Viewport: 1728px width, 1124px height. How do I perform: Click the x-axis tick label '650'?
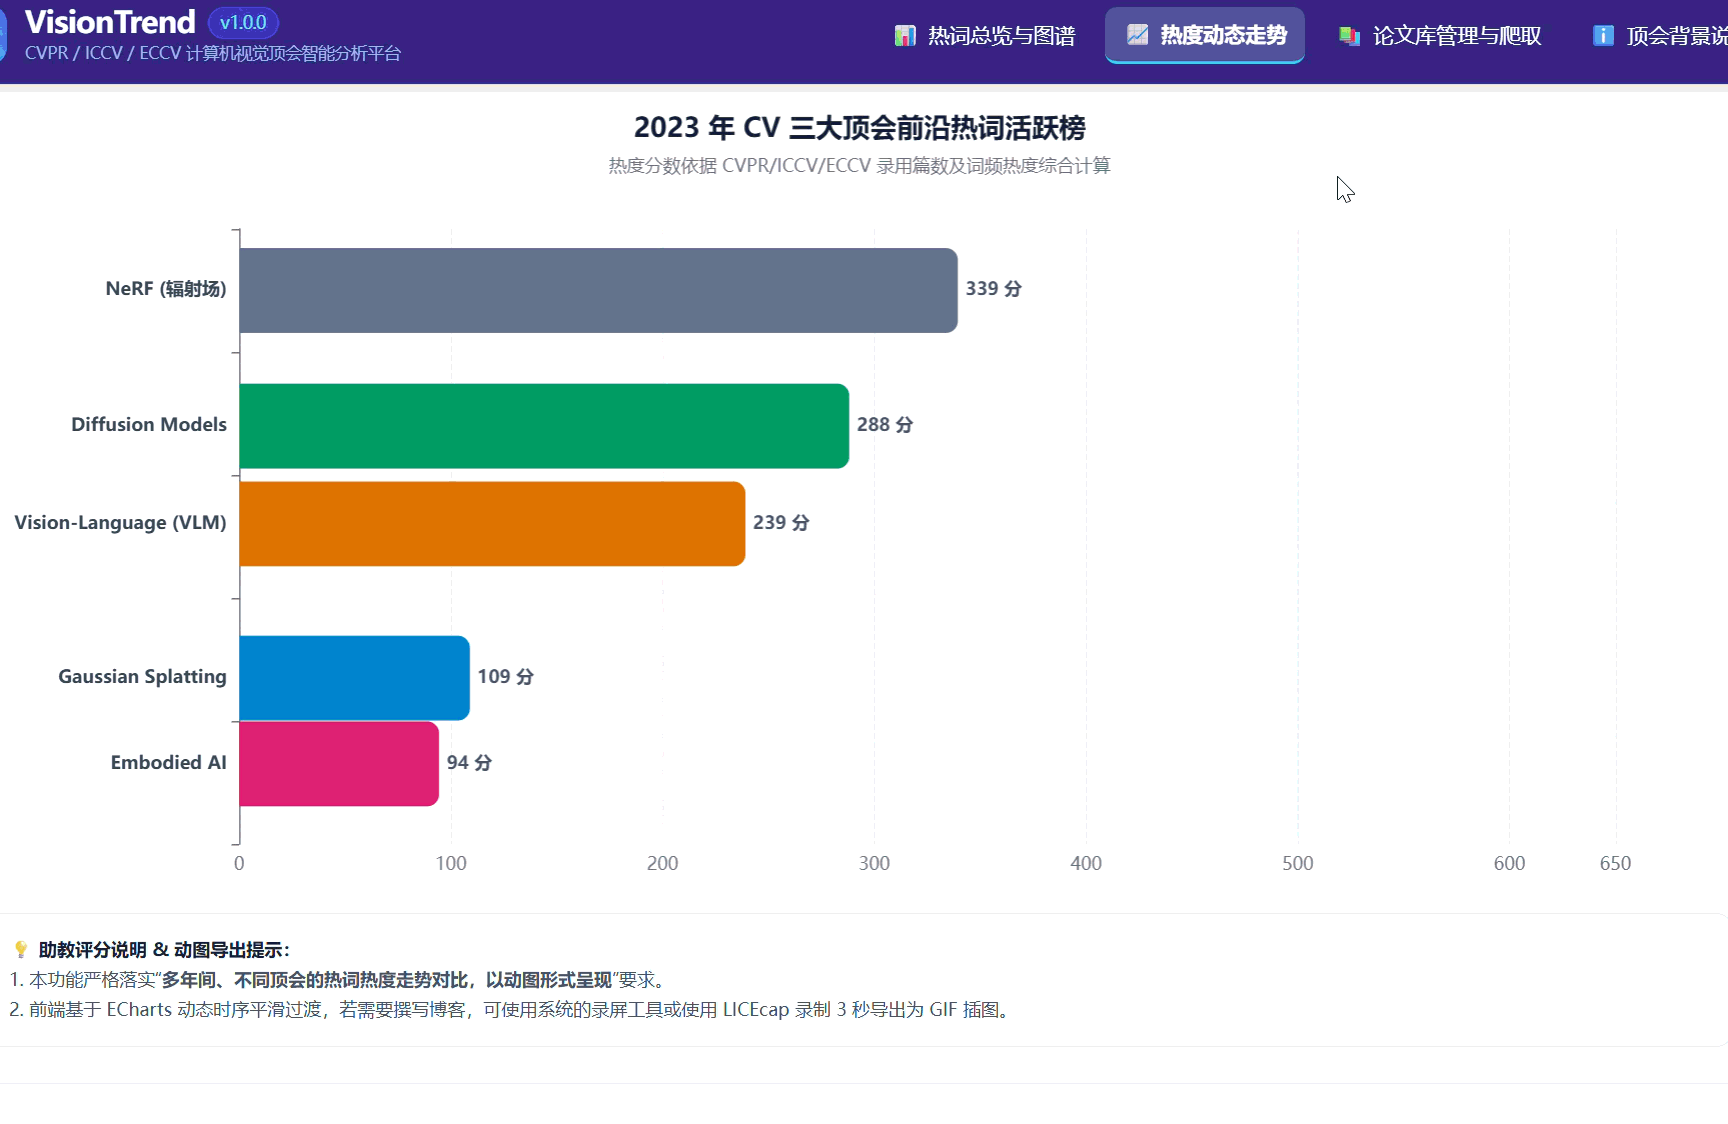coord(1615,863)
